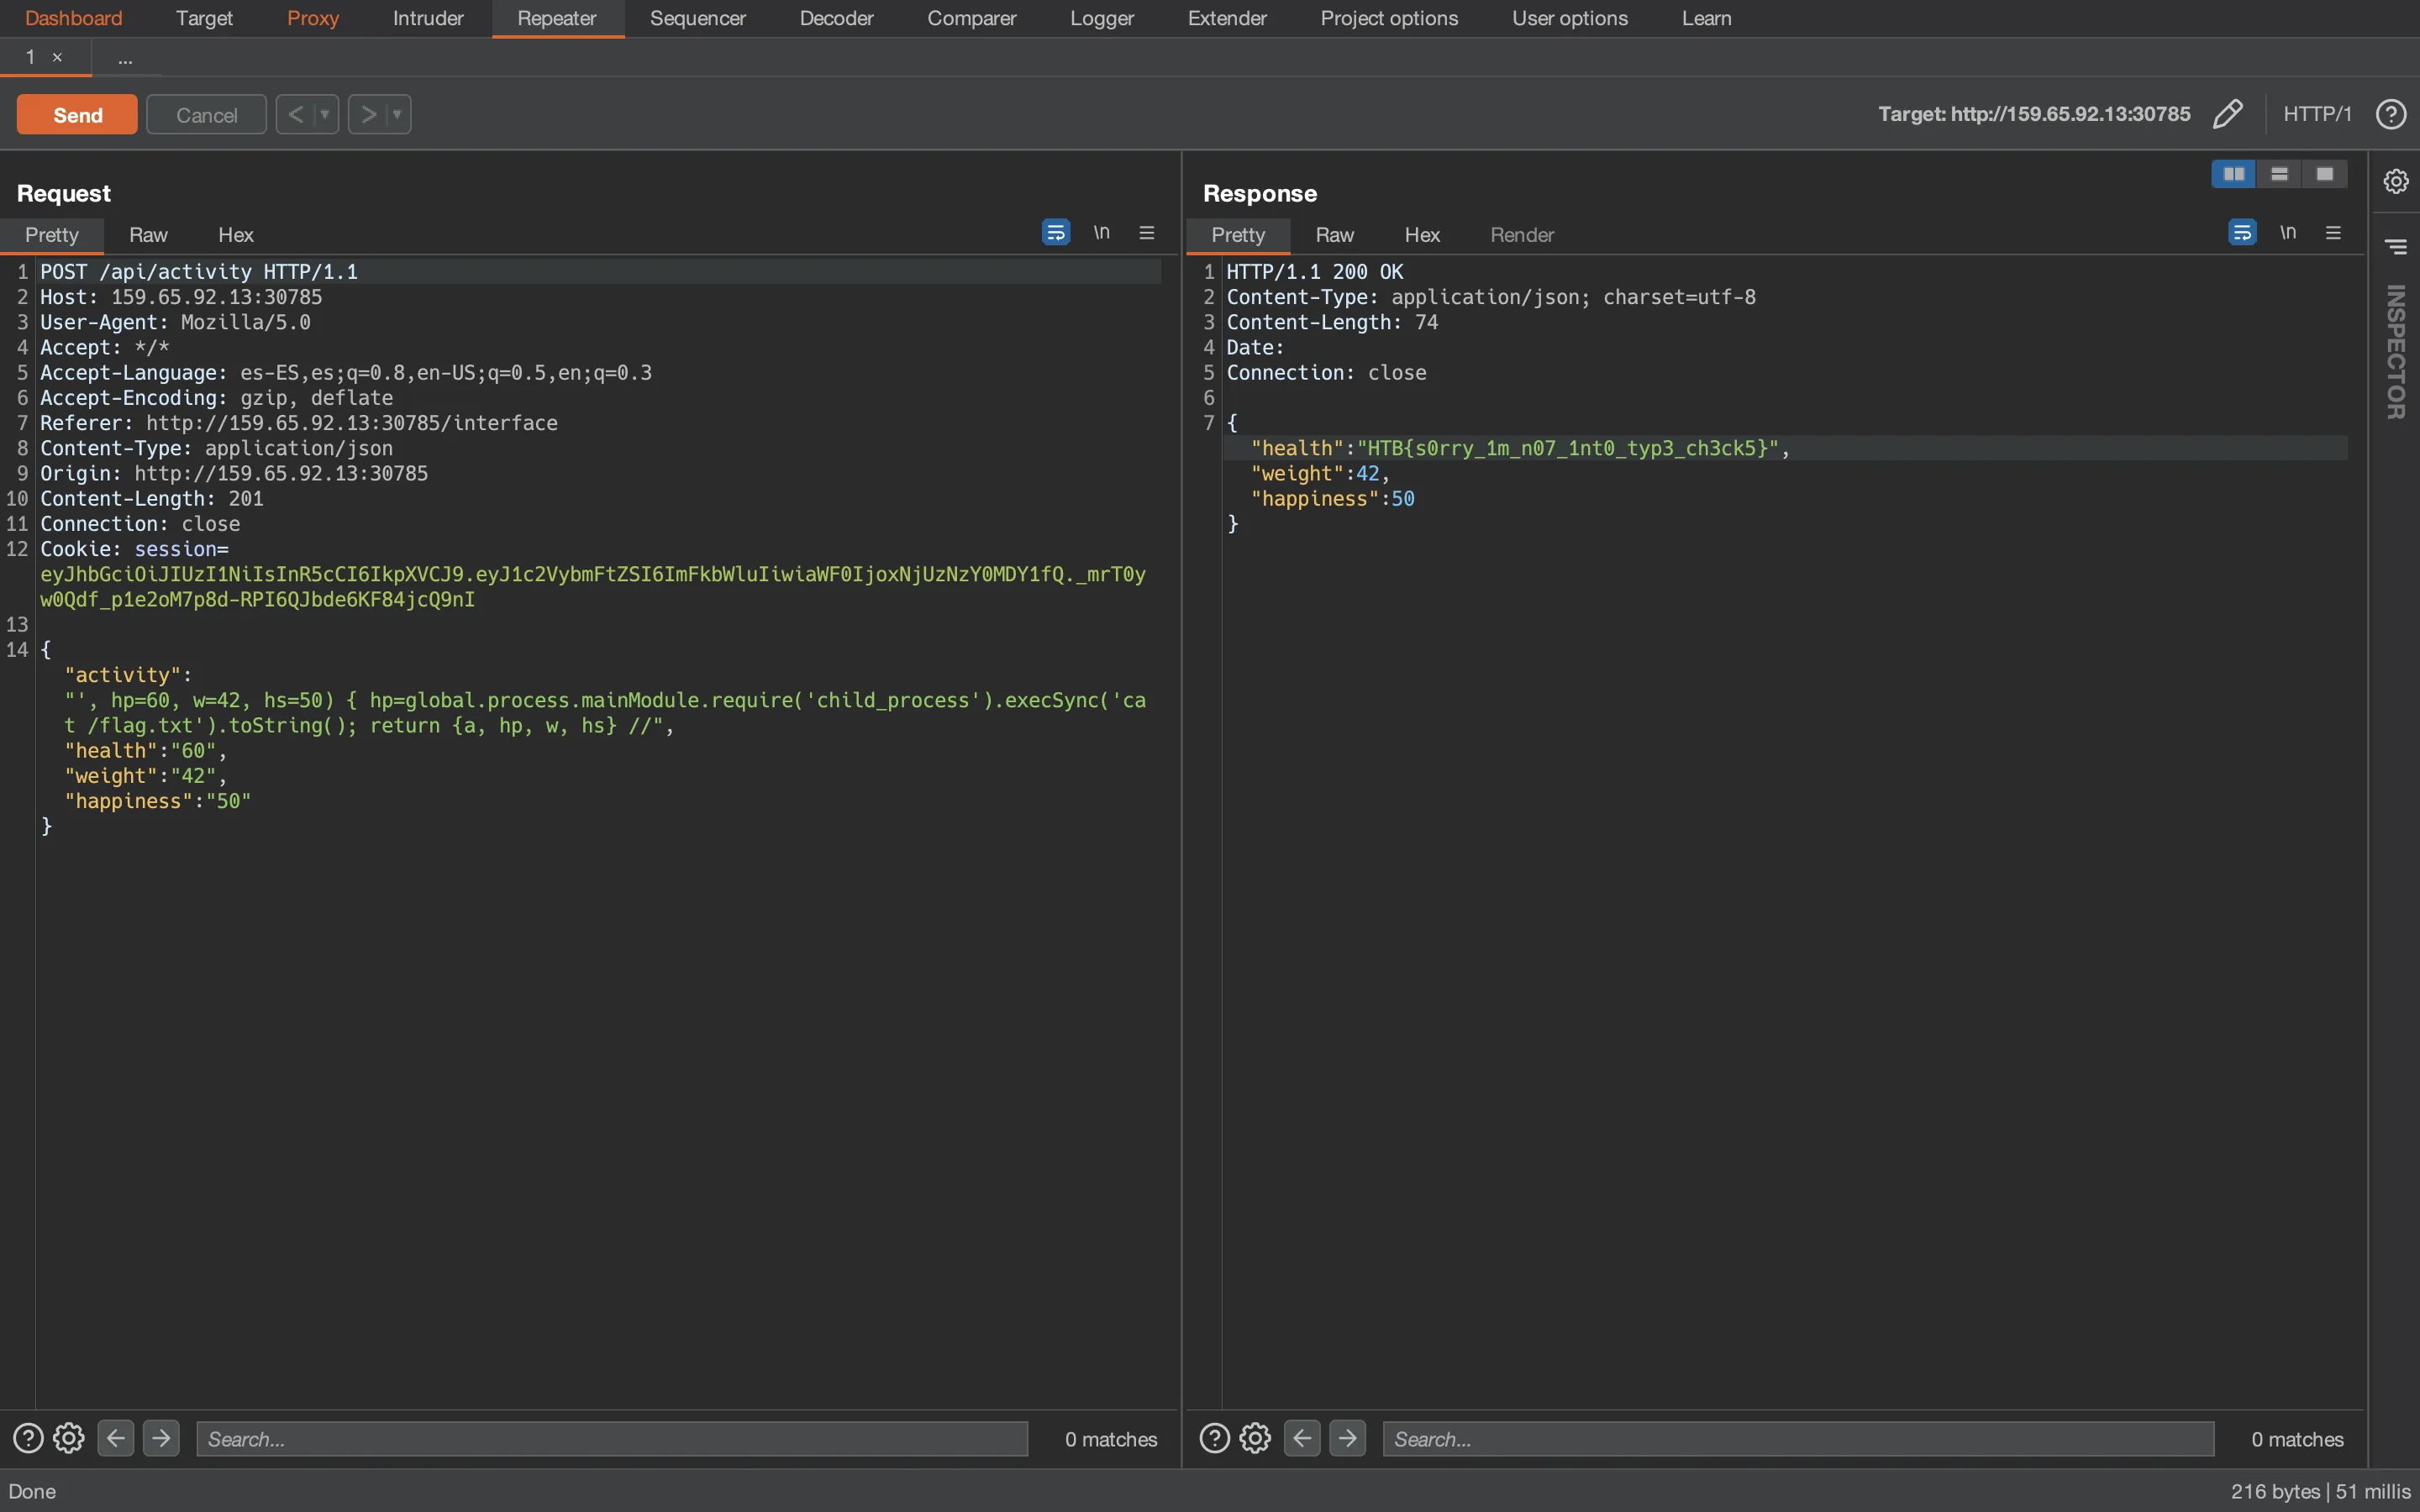Toggle non-printable characters in Response viewer
Viewport: 2420px width, 1512px height.
[2288, 232]
